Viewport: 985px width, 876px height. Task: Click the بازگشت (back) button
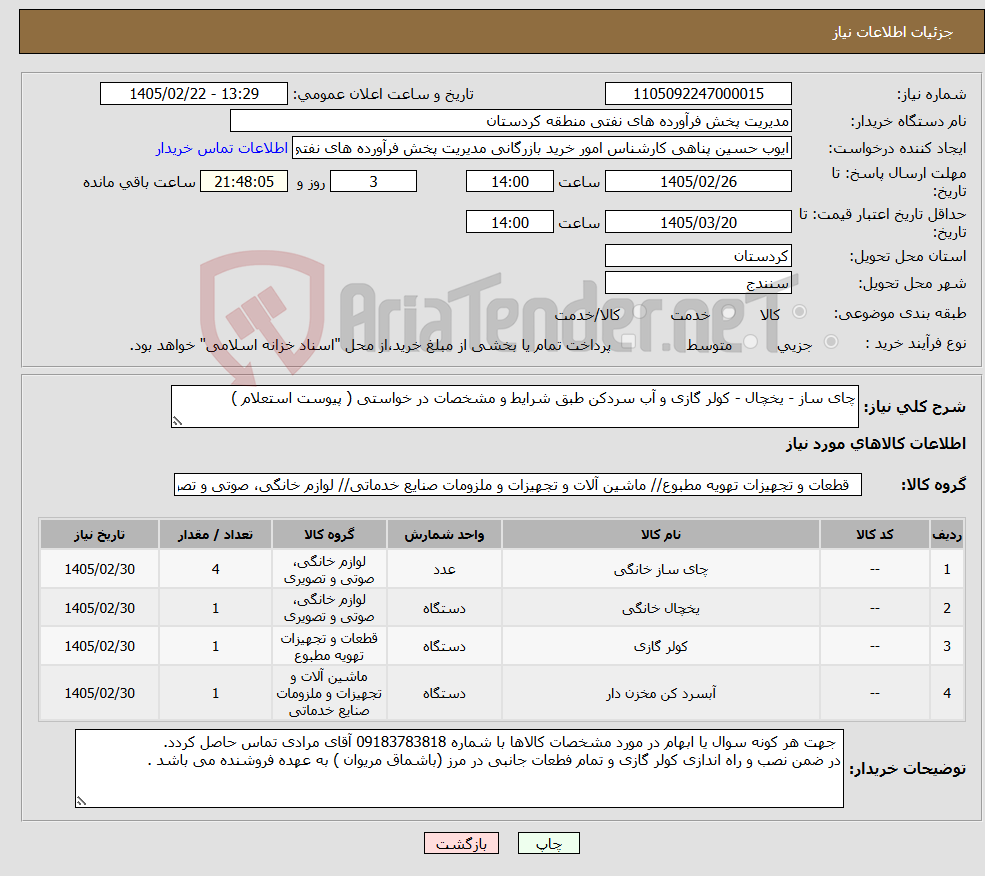461,843
